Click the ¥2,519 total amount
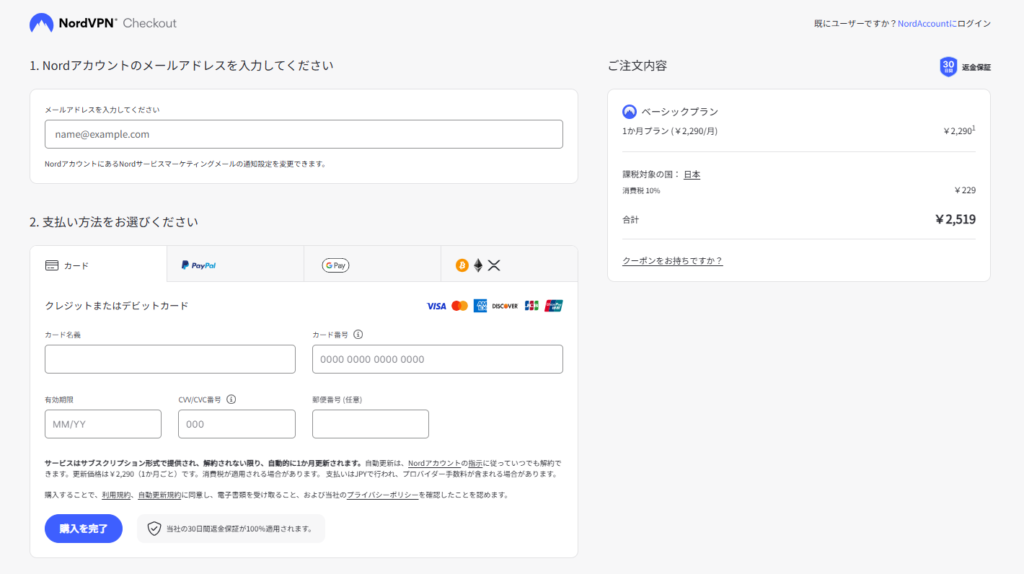Screen dimensions: 1024x574 click(x=955, y=219)
